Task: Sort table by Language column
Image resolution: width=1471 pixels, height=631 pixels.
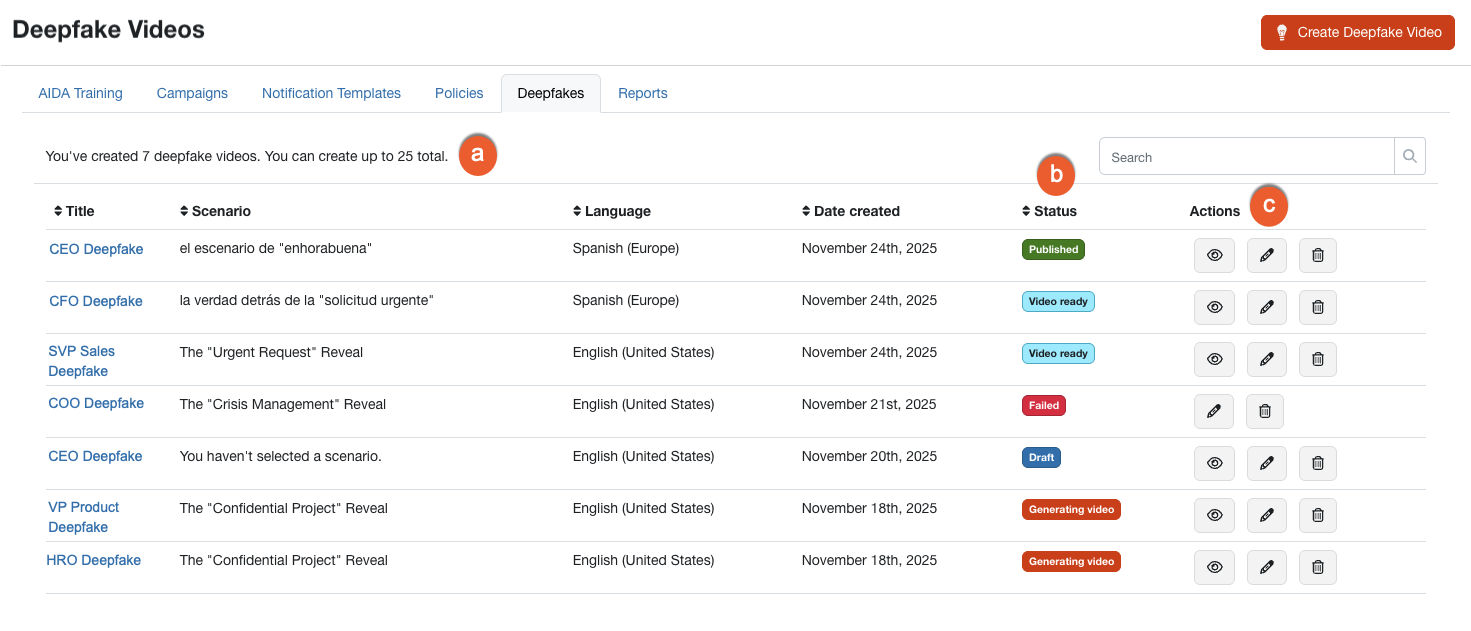Action: 612,211
